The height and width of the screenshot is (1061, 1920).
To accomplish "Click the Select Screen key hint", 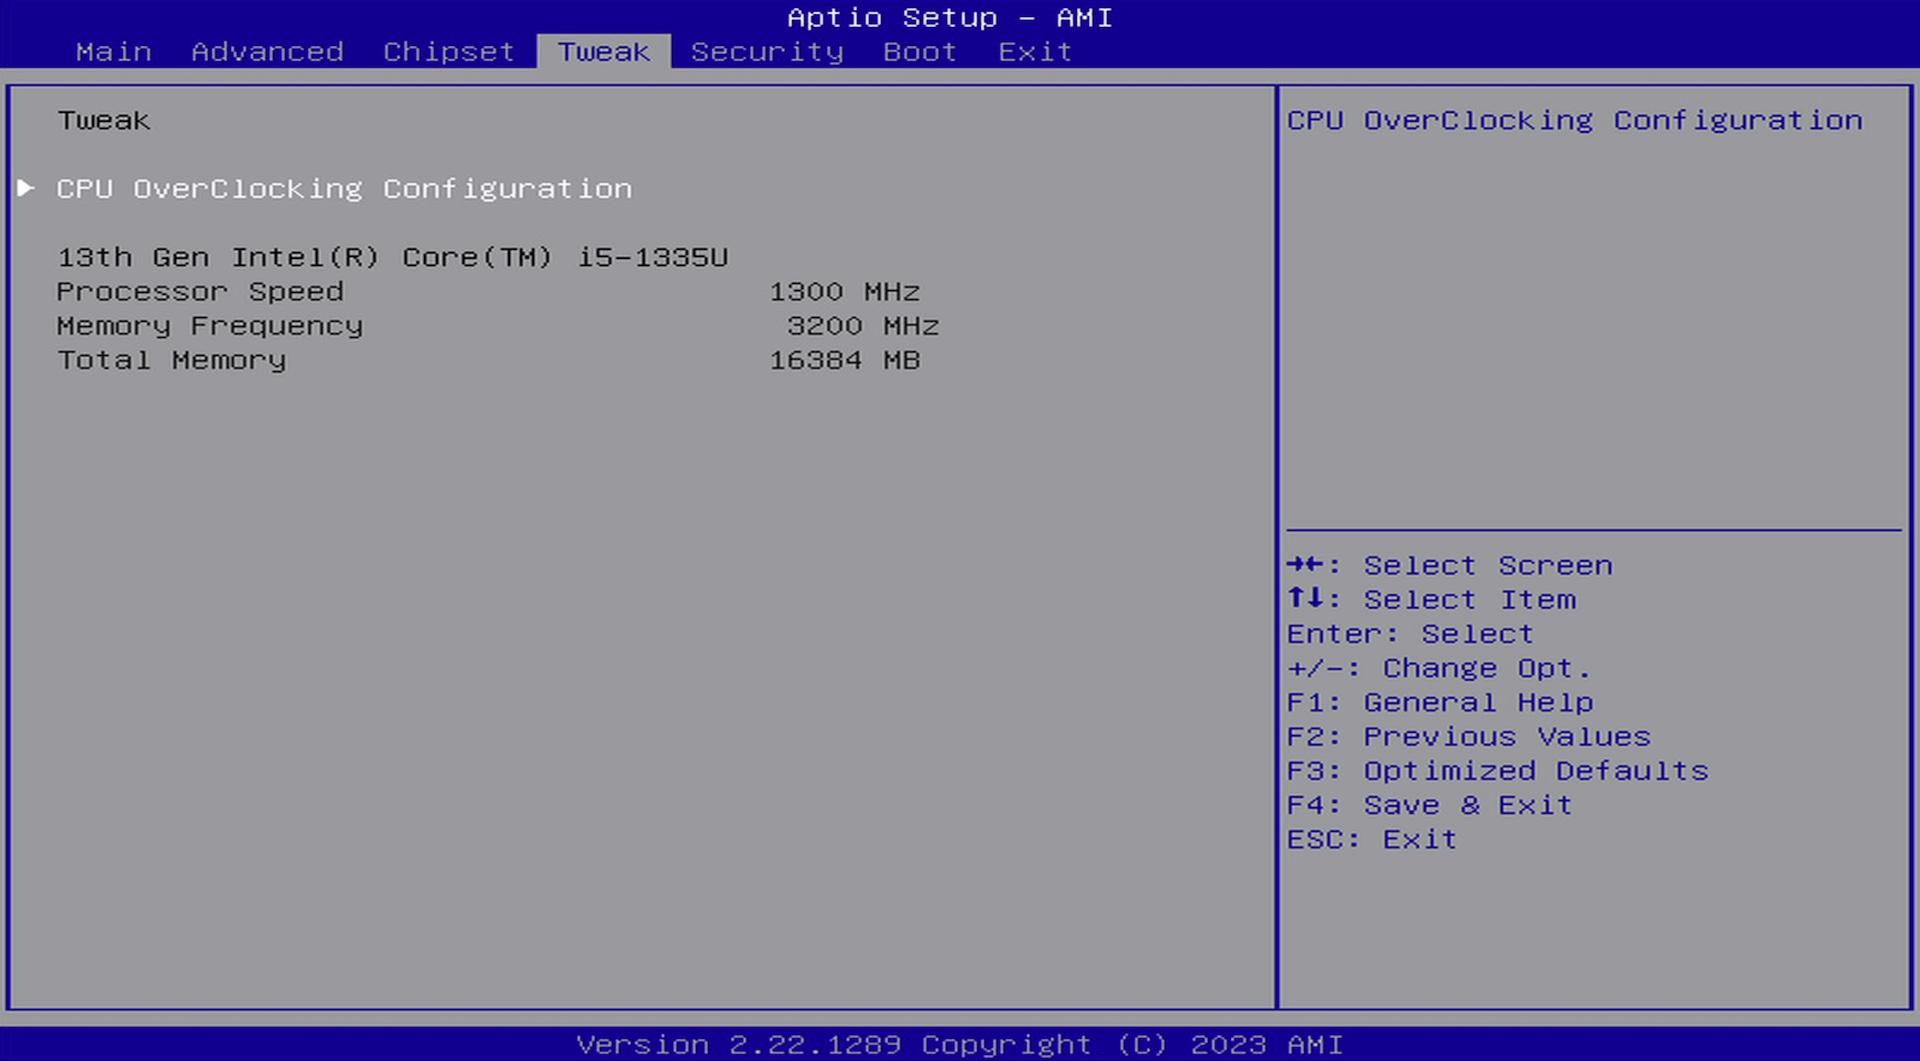I will 1450,566.
